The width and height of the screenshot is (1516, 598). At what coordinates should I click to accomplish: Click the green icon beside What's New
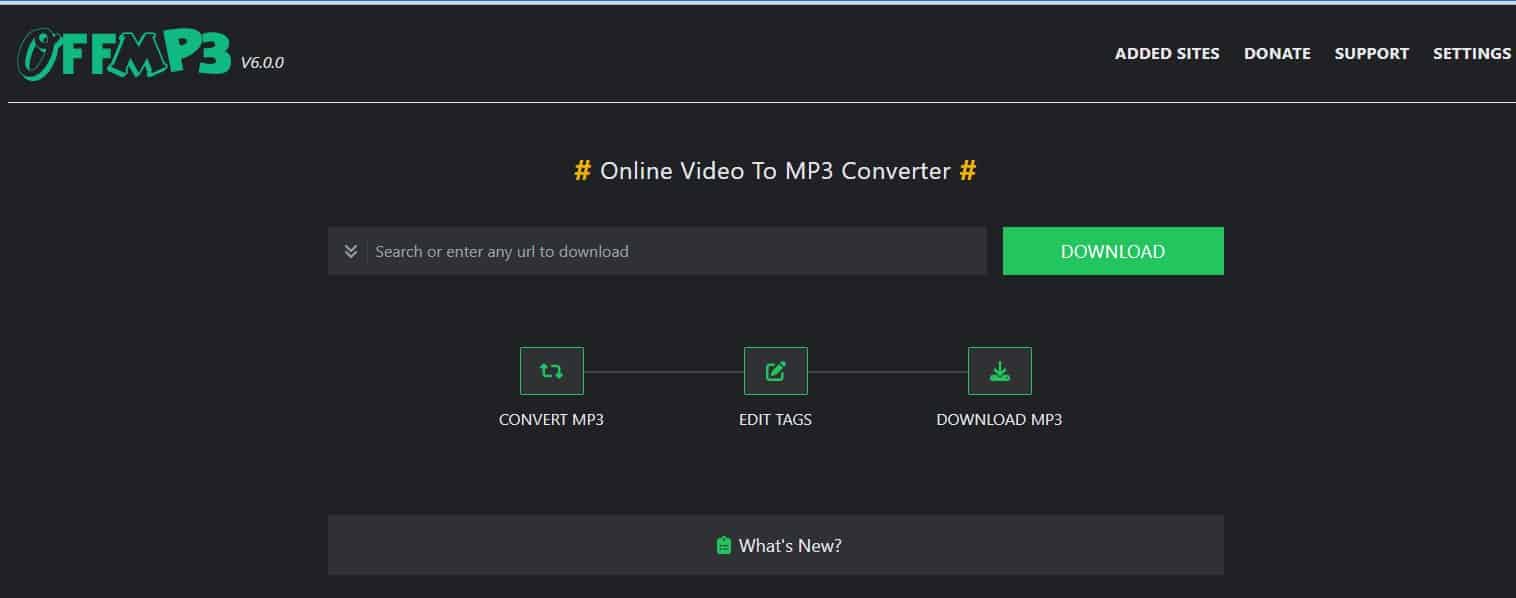pyautogui.click(x=723, y=545)
